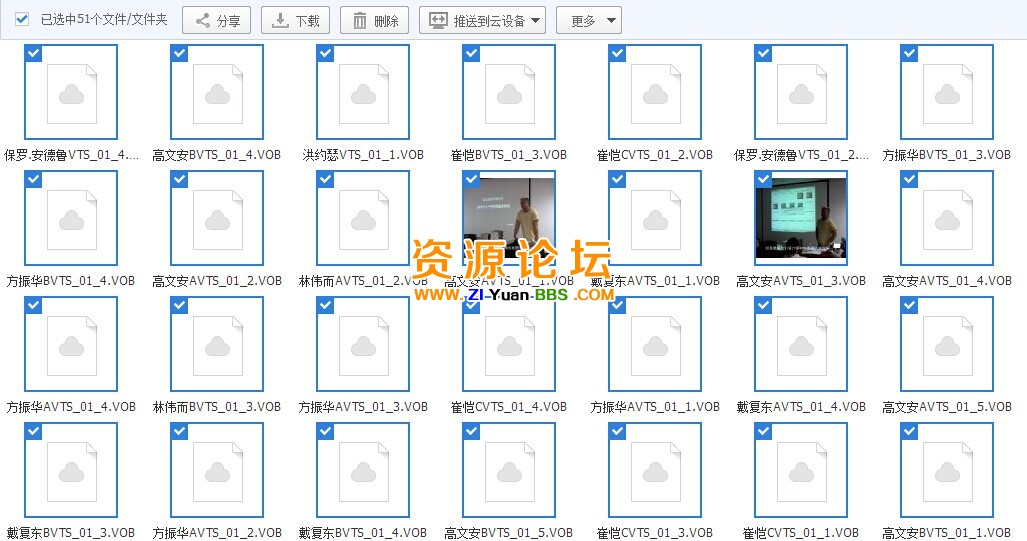Click file icon of 方振华BVTS_01_3.VOB
The height and width of the screenshot is (541, 1027).
click(x=947, y=92)
